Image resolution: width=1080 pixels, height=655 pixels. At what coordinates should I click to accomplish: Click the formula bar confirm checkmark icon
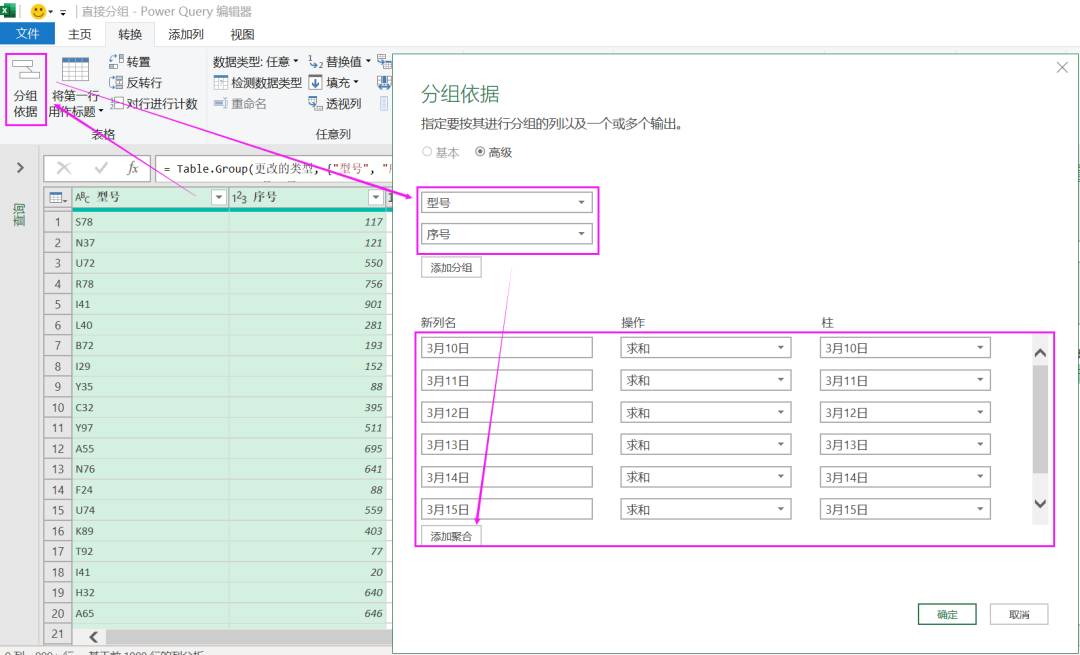(101, 168)
